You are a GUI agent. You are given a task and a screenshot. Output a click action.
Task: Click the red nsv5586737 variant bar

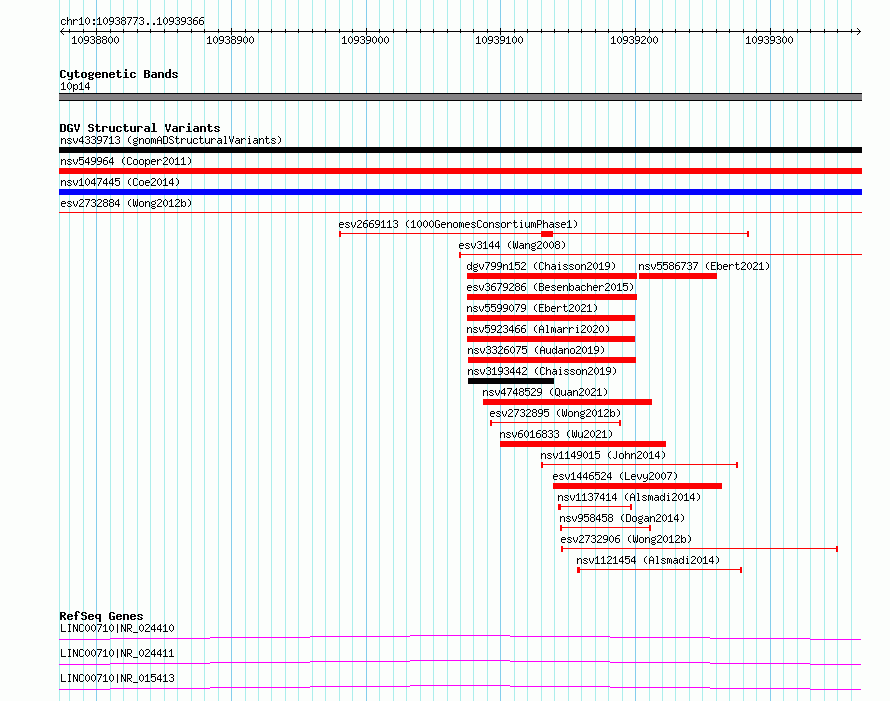pyautogui.click(x=678, y=276)
